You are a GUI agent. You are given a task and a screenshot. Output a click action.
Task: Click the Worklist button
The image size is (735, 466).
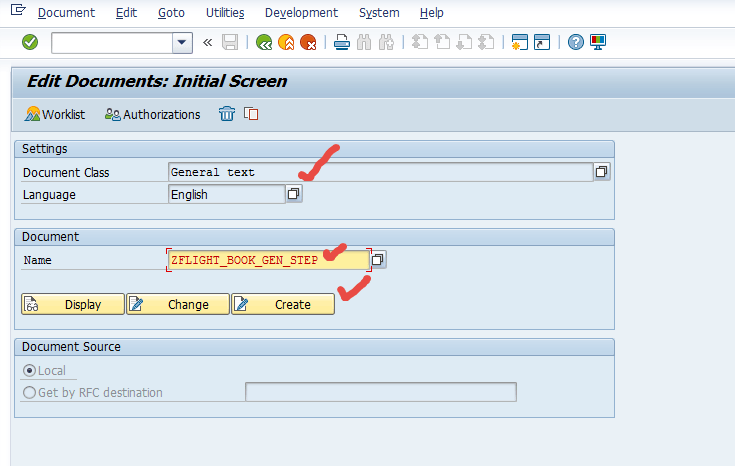55,114
